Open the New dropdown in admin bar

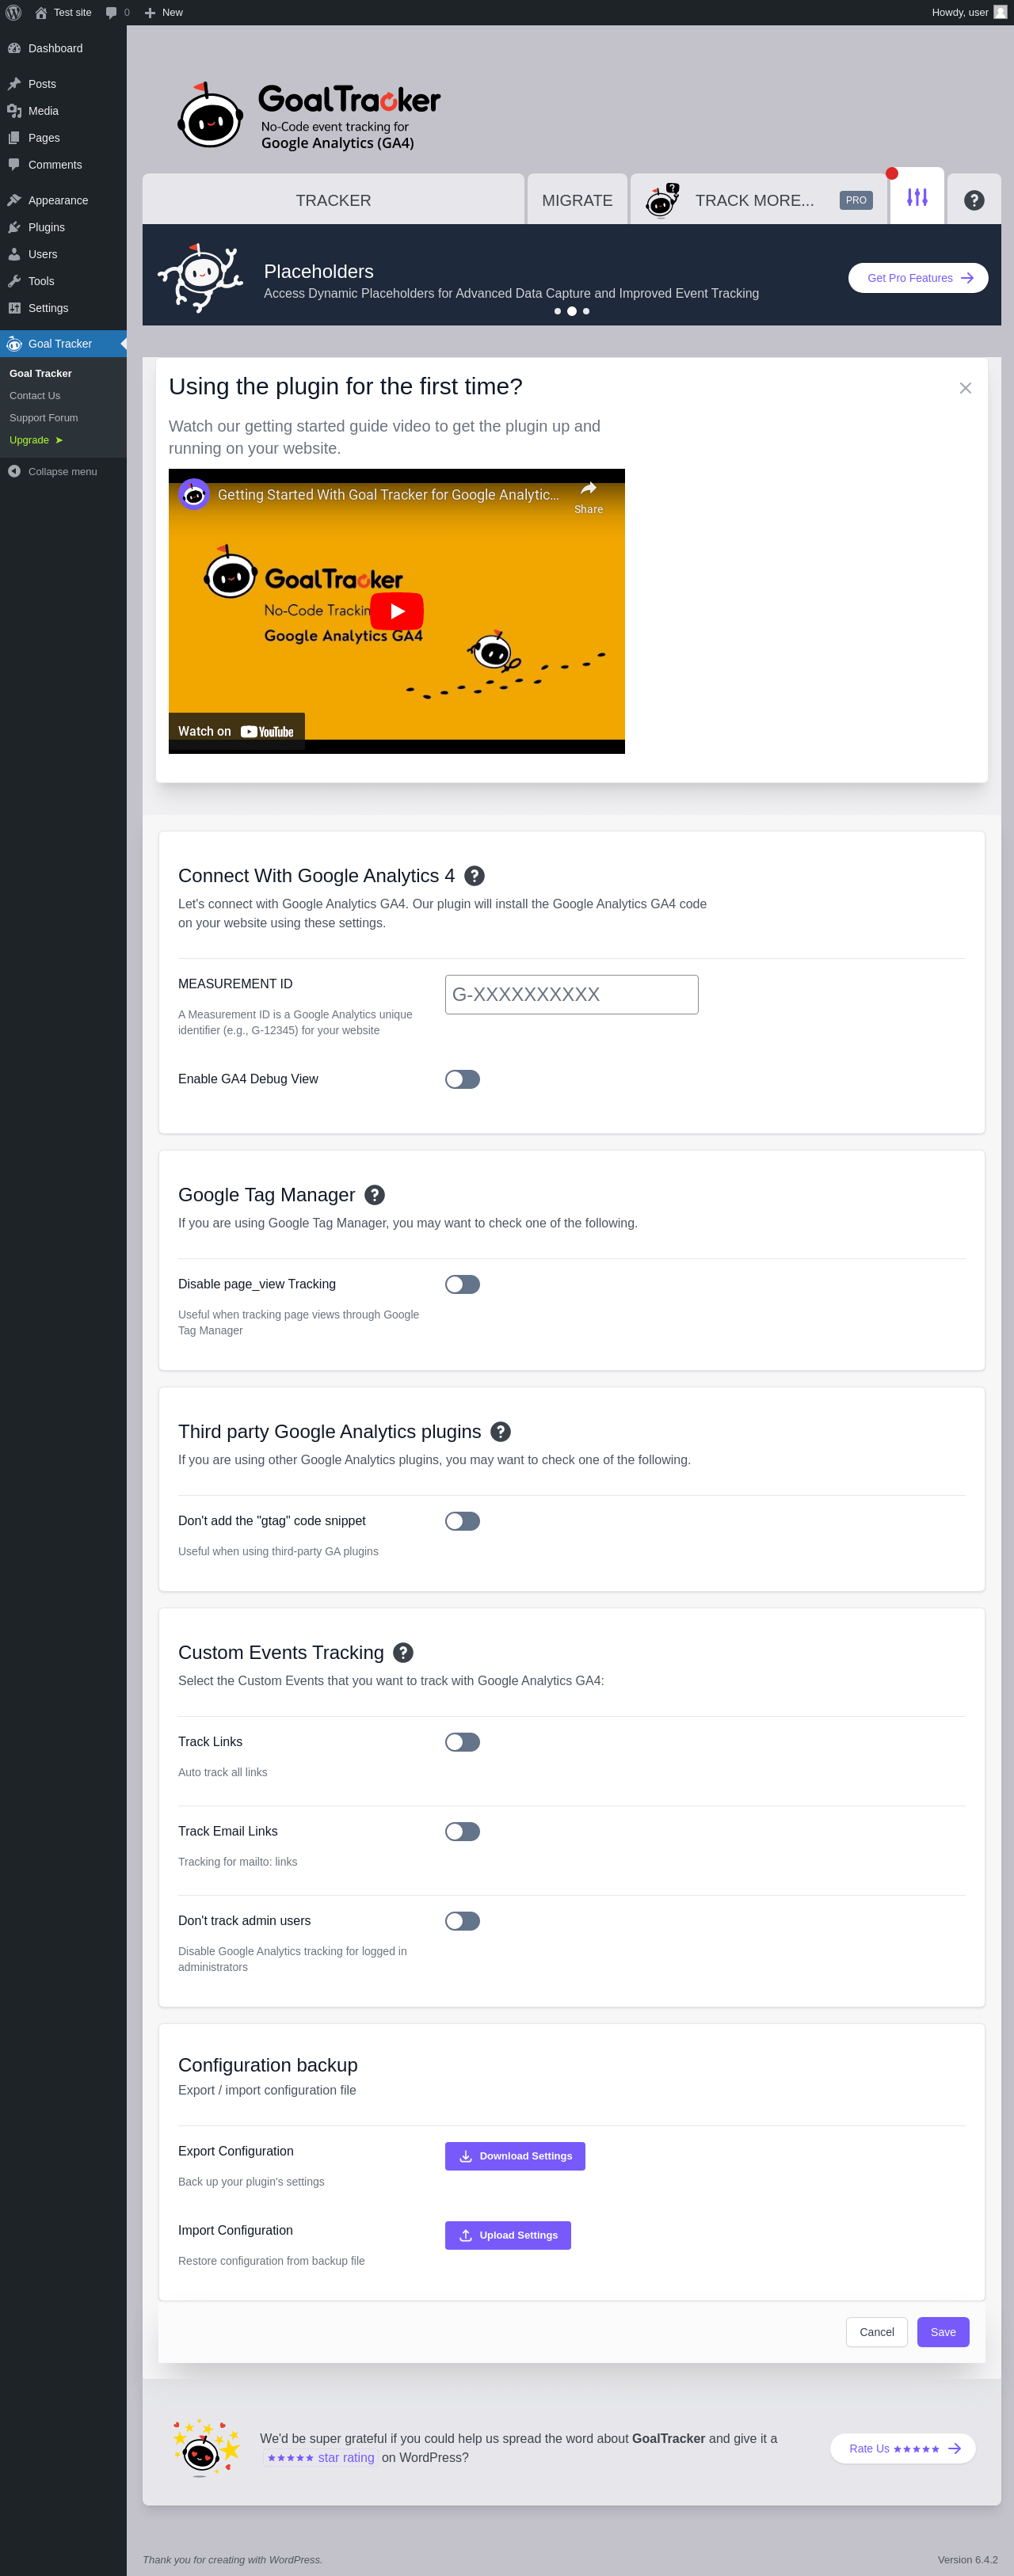coord(163,12)
